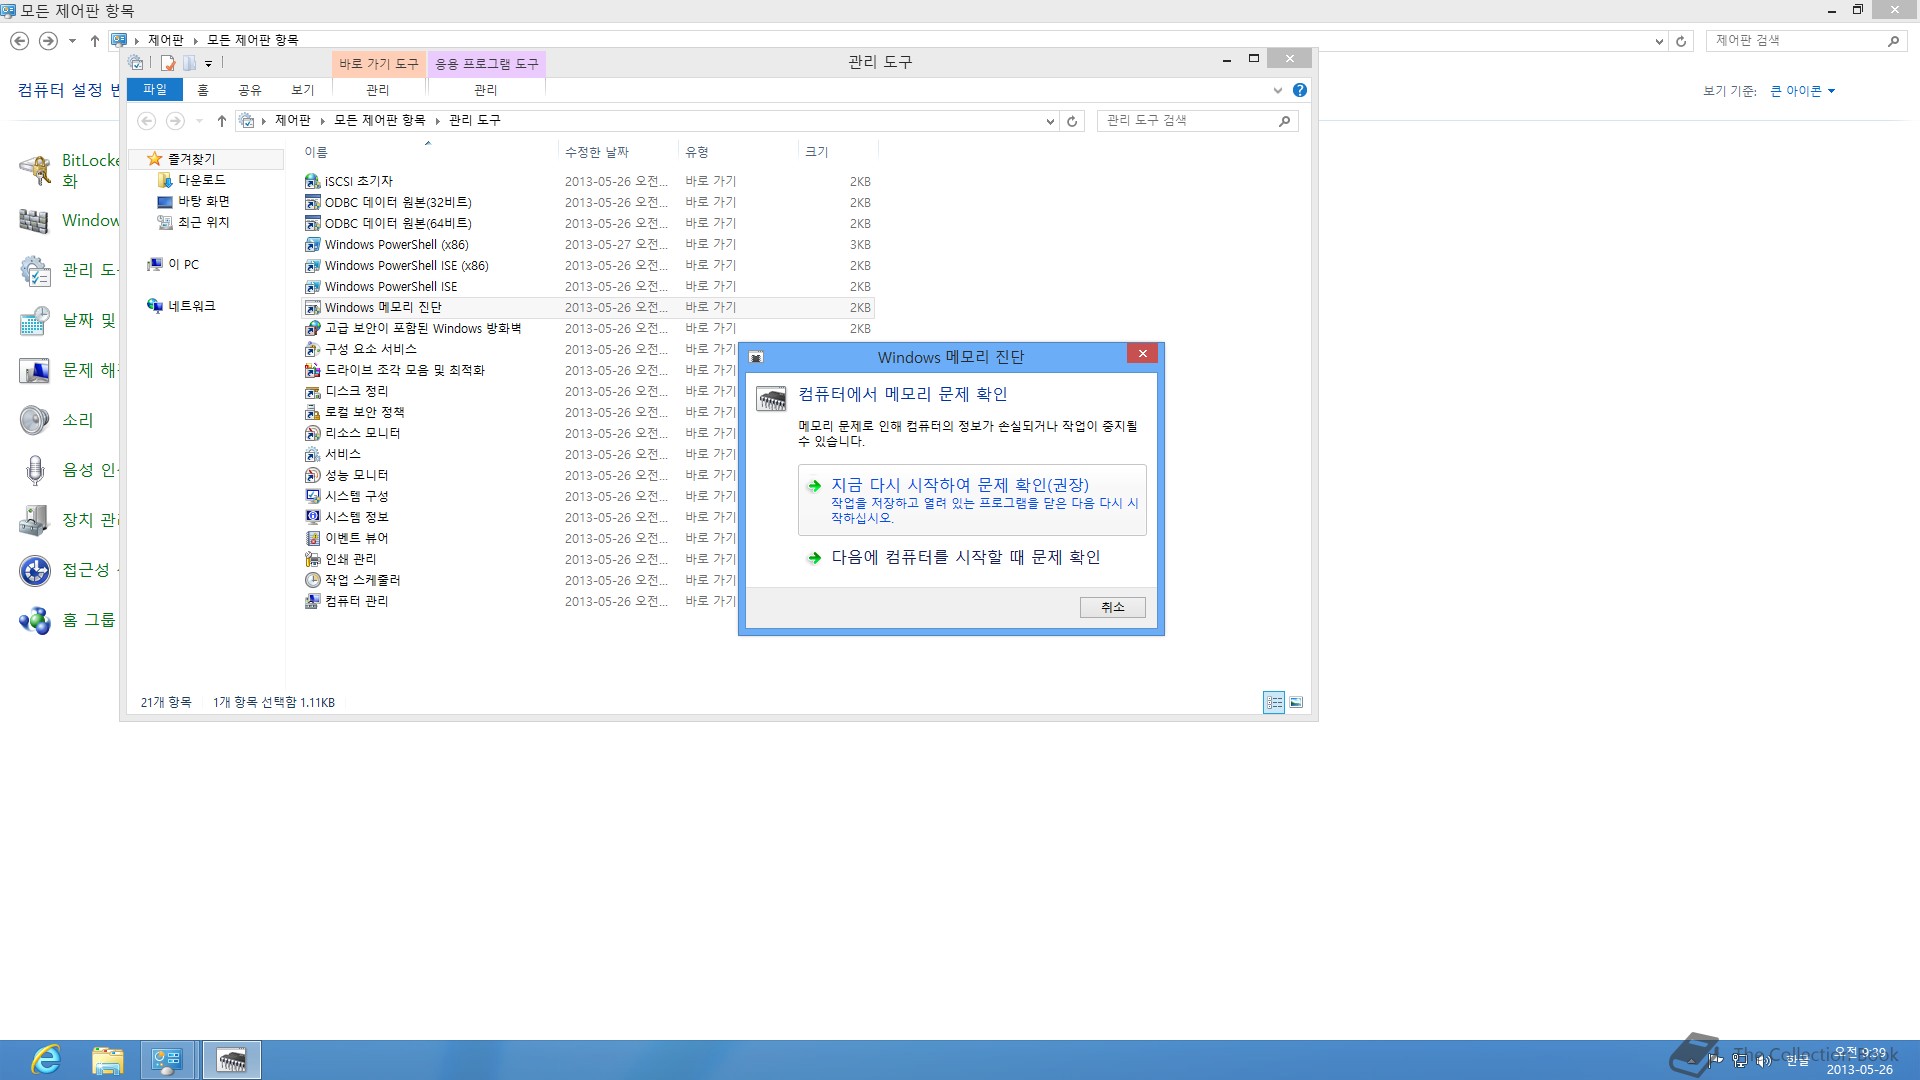This screenshot has width=1920, height=1080.
Task: Select 최근 위치 in the navigation pane
Action: (x=203, y=222)
